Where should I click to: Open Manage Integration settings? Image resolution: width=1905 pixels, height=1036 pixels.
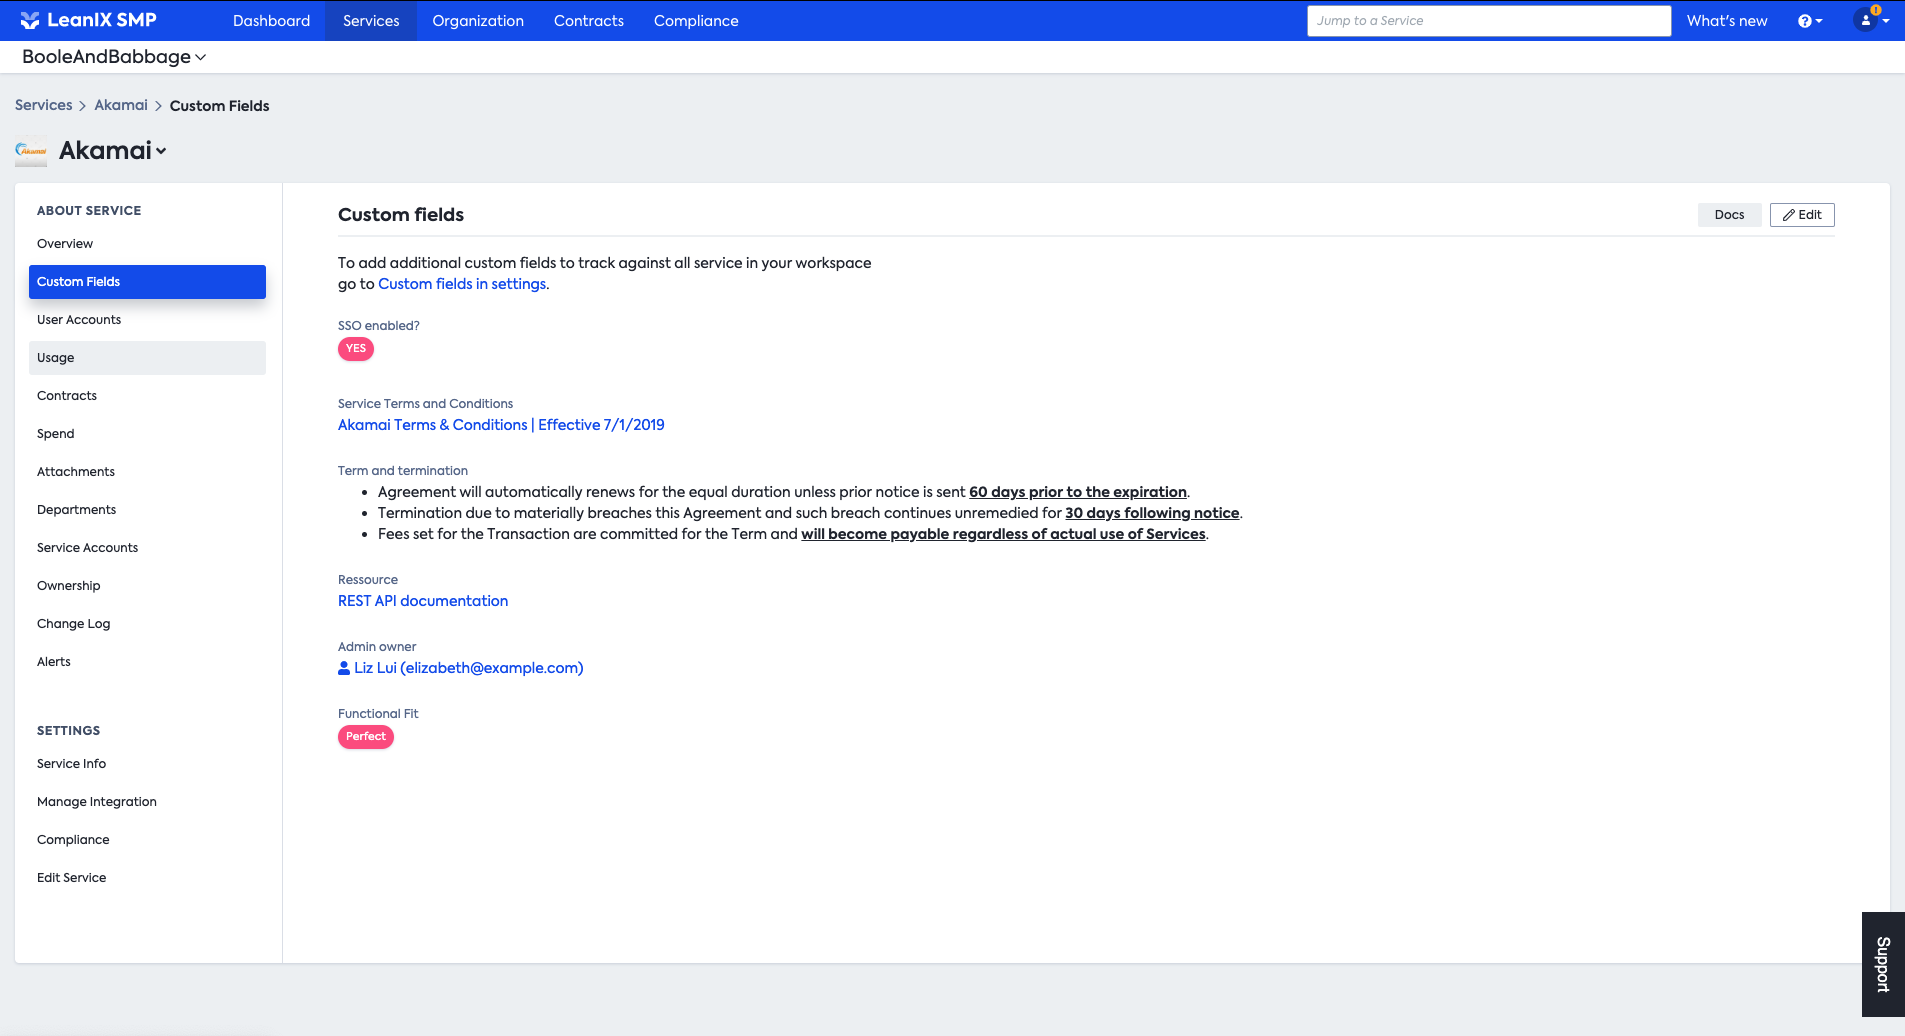(x=147, y=802)
